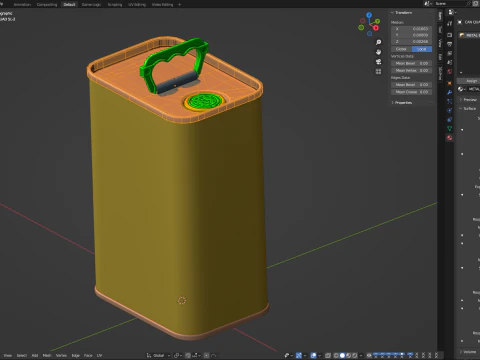
Task: Click the properties editor type icon
Action: (452, 12)
